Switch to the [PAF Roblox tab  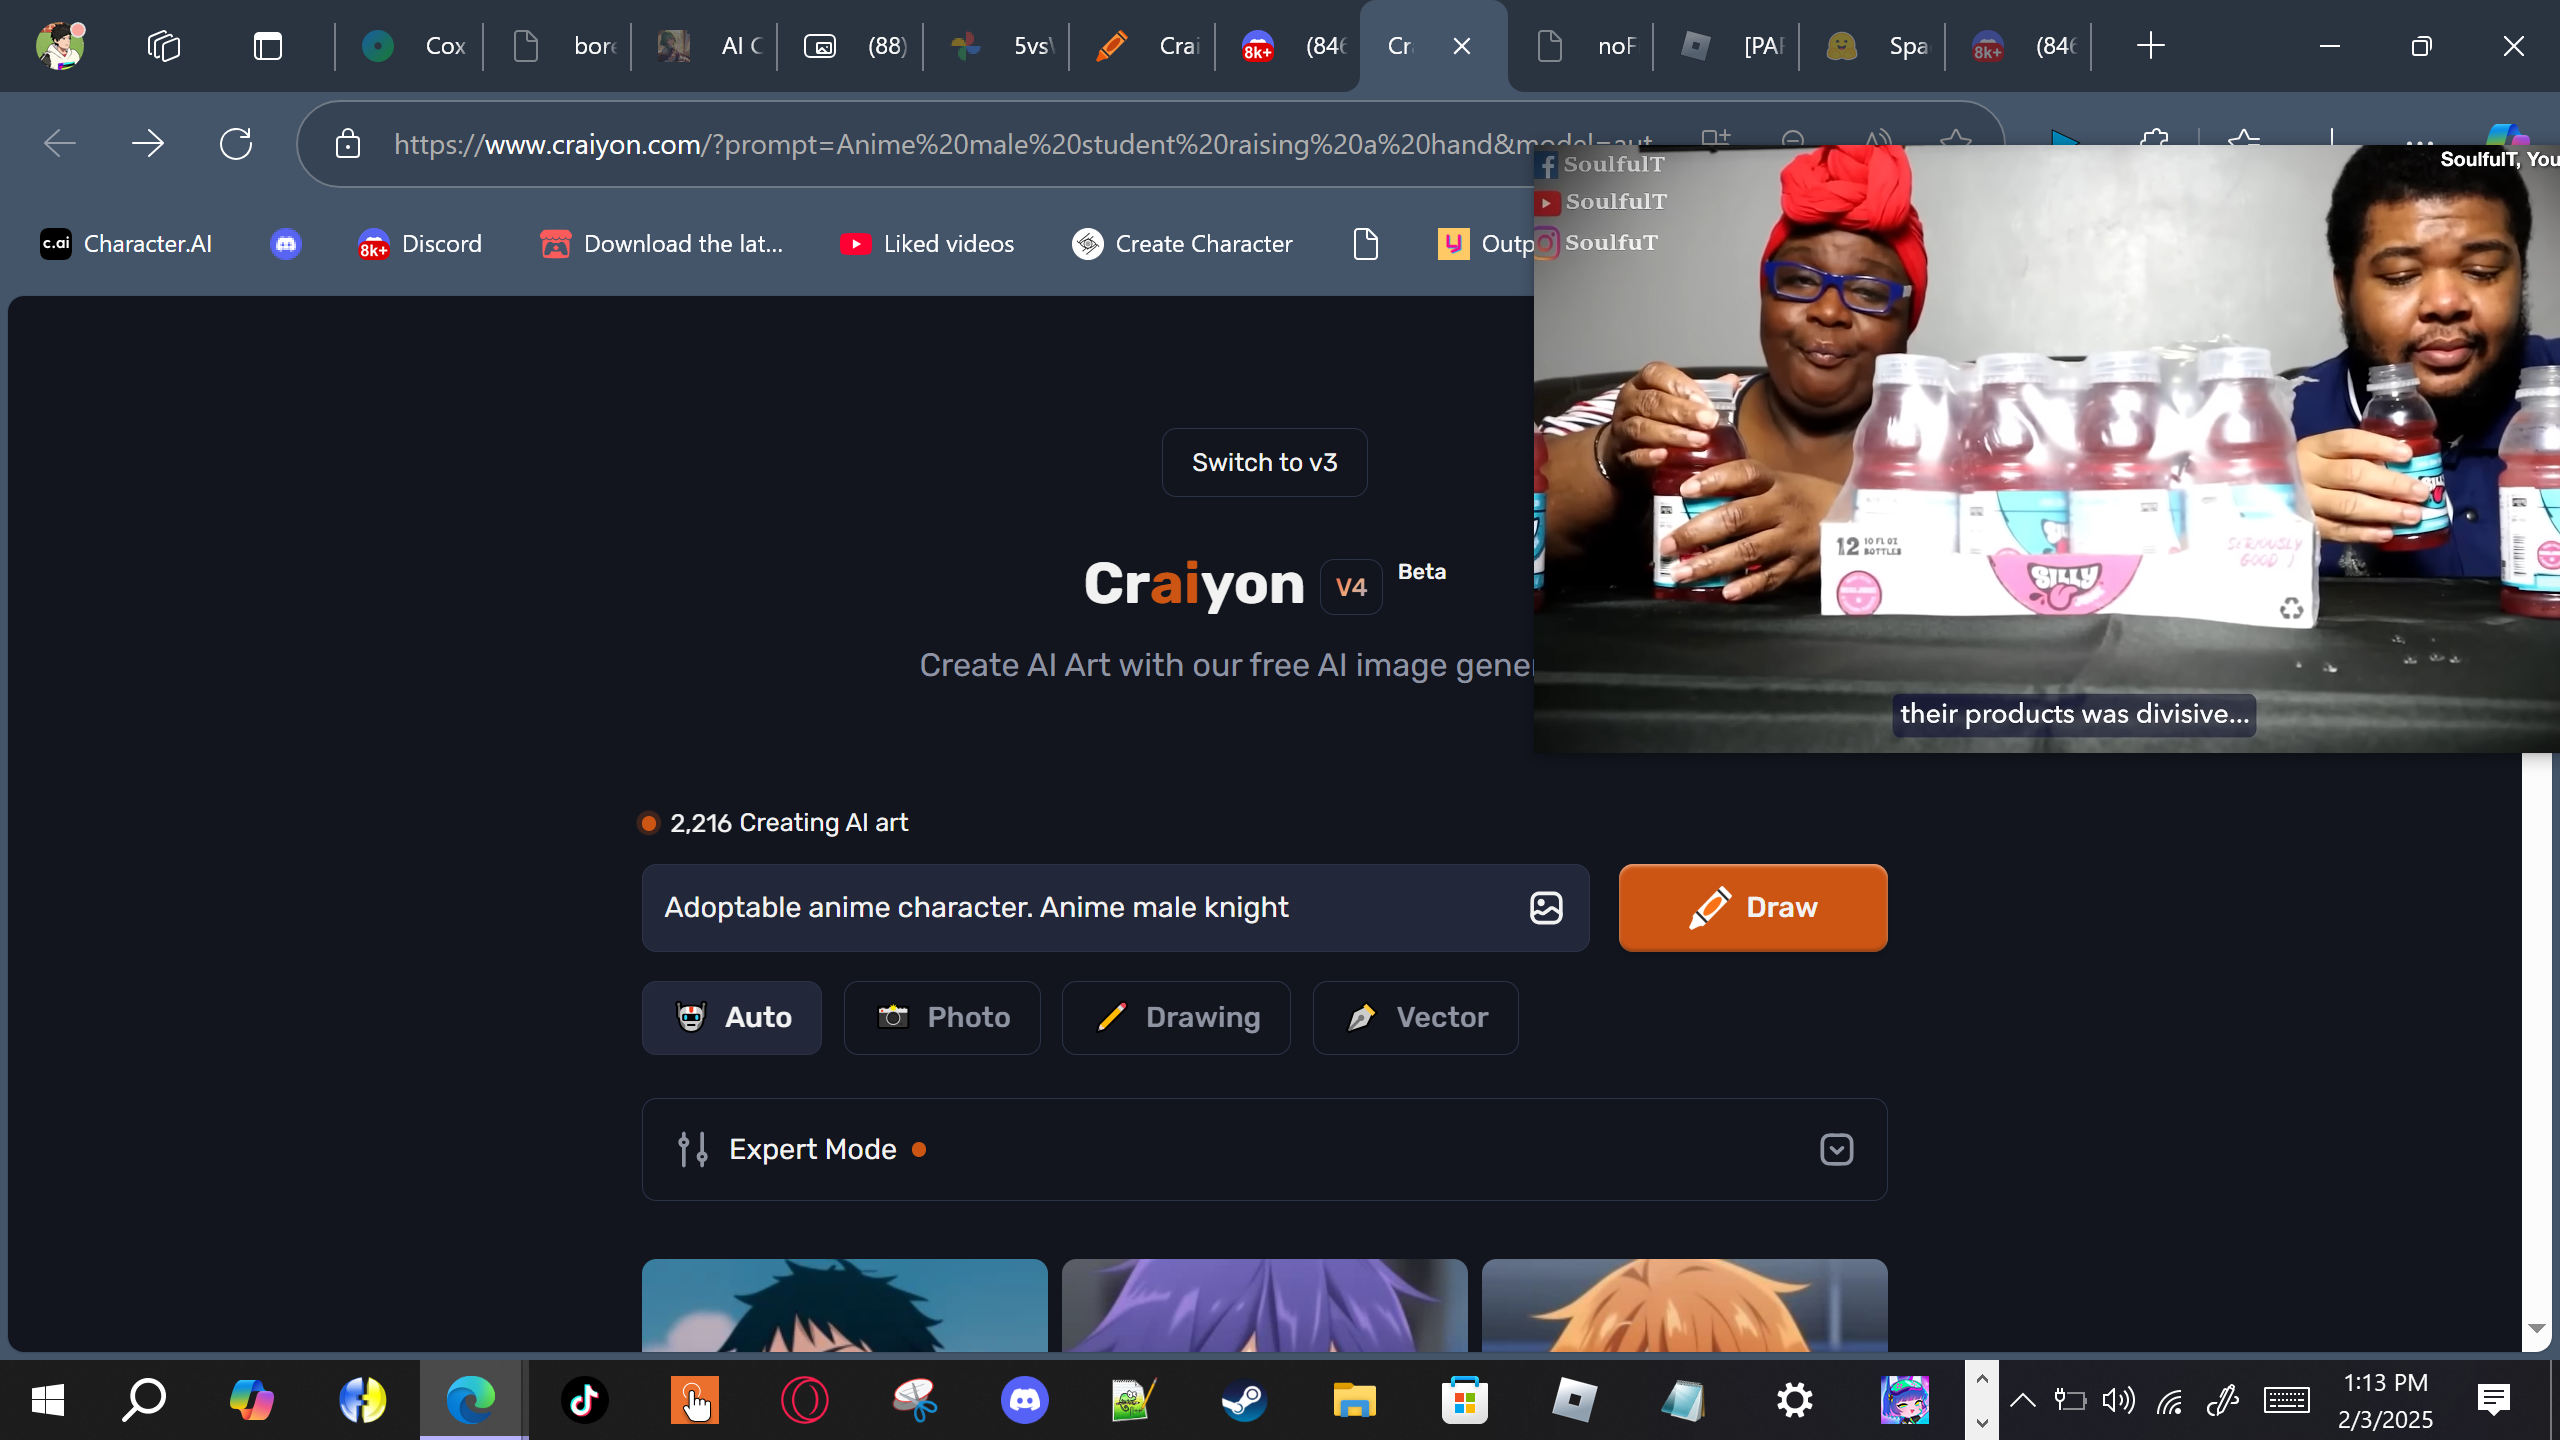1730,46
